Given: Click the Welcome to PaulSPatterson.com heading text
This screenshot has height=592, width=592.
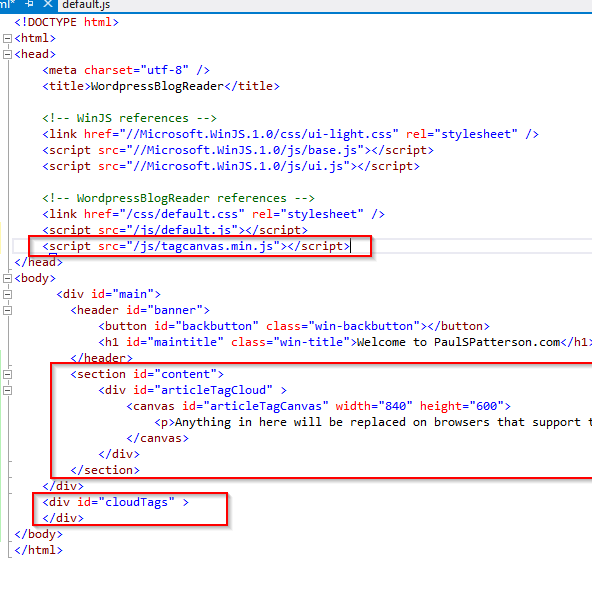Looking at the screenshot, I should pos(459,342).
